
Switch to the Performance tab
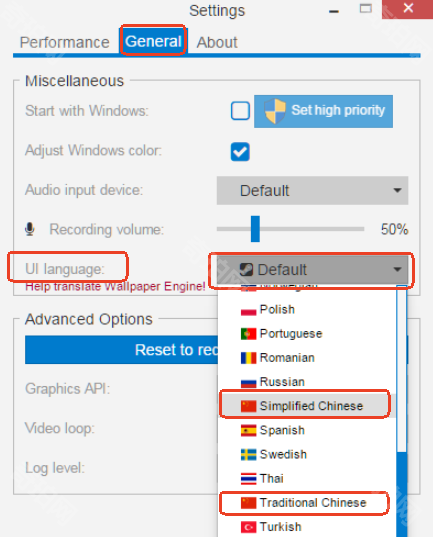point(64,42)
